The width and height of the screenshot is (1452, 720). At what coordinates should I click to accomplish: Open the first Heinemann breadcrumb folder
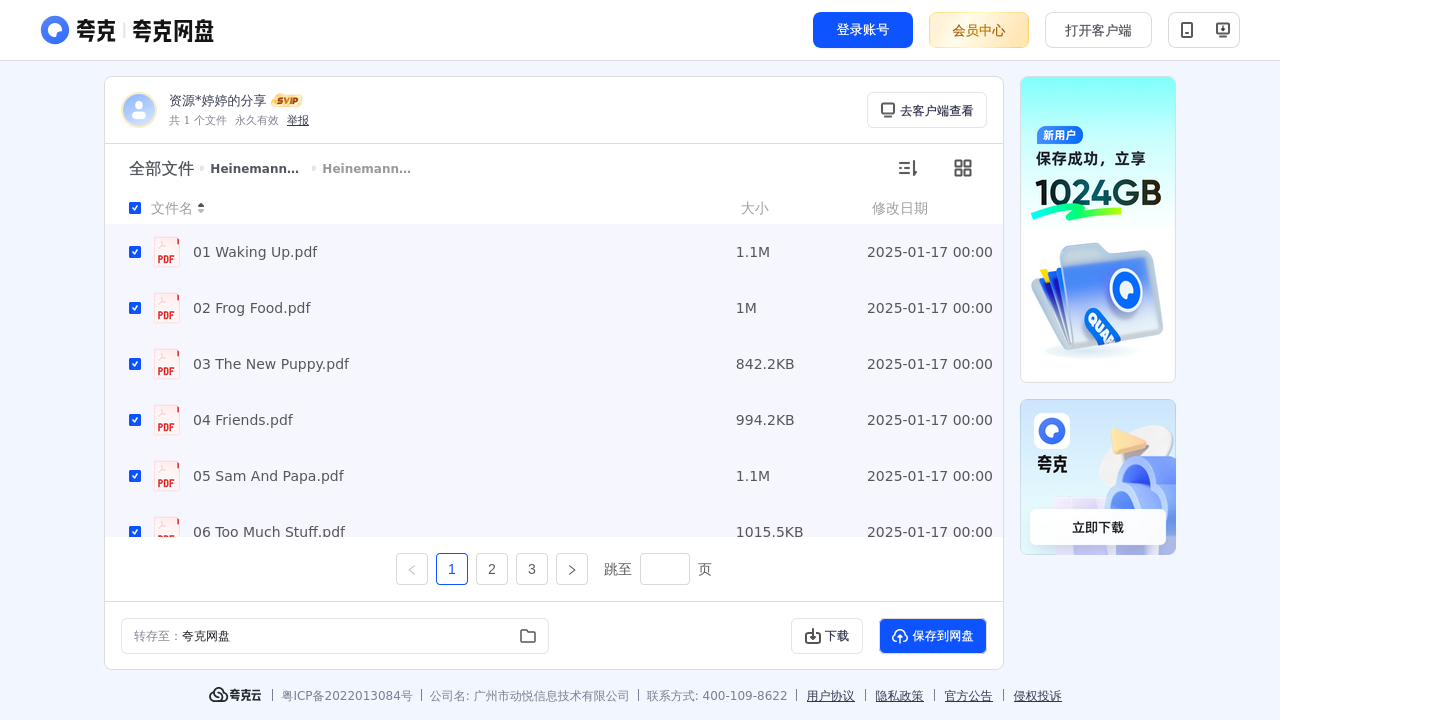(x=255, y=169)
